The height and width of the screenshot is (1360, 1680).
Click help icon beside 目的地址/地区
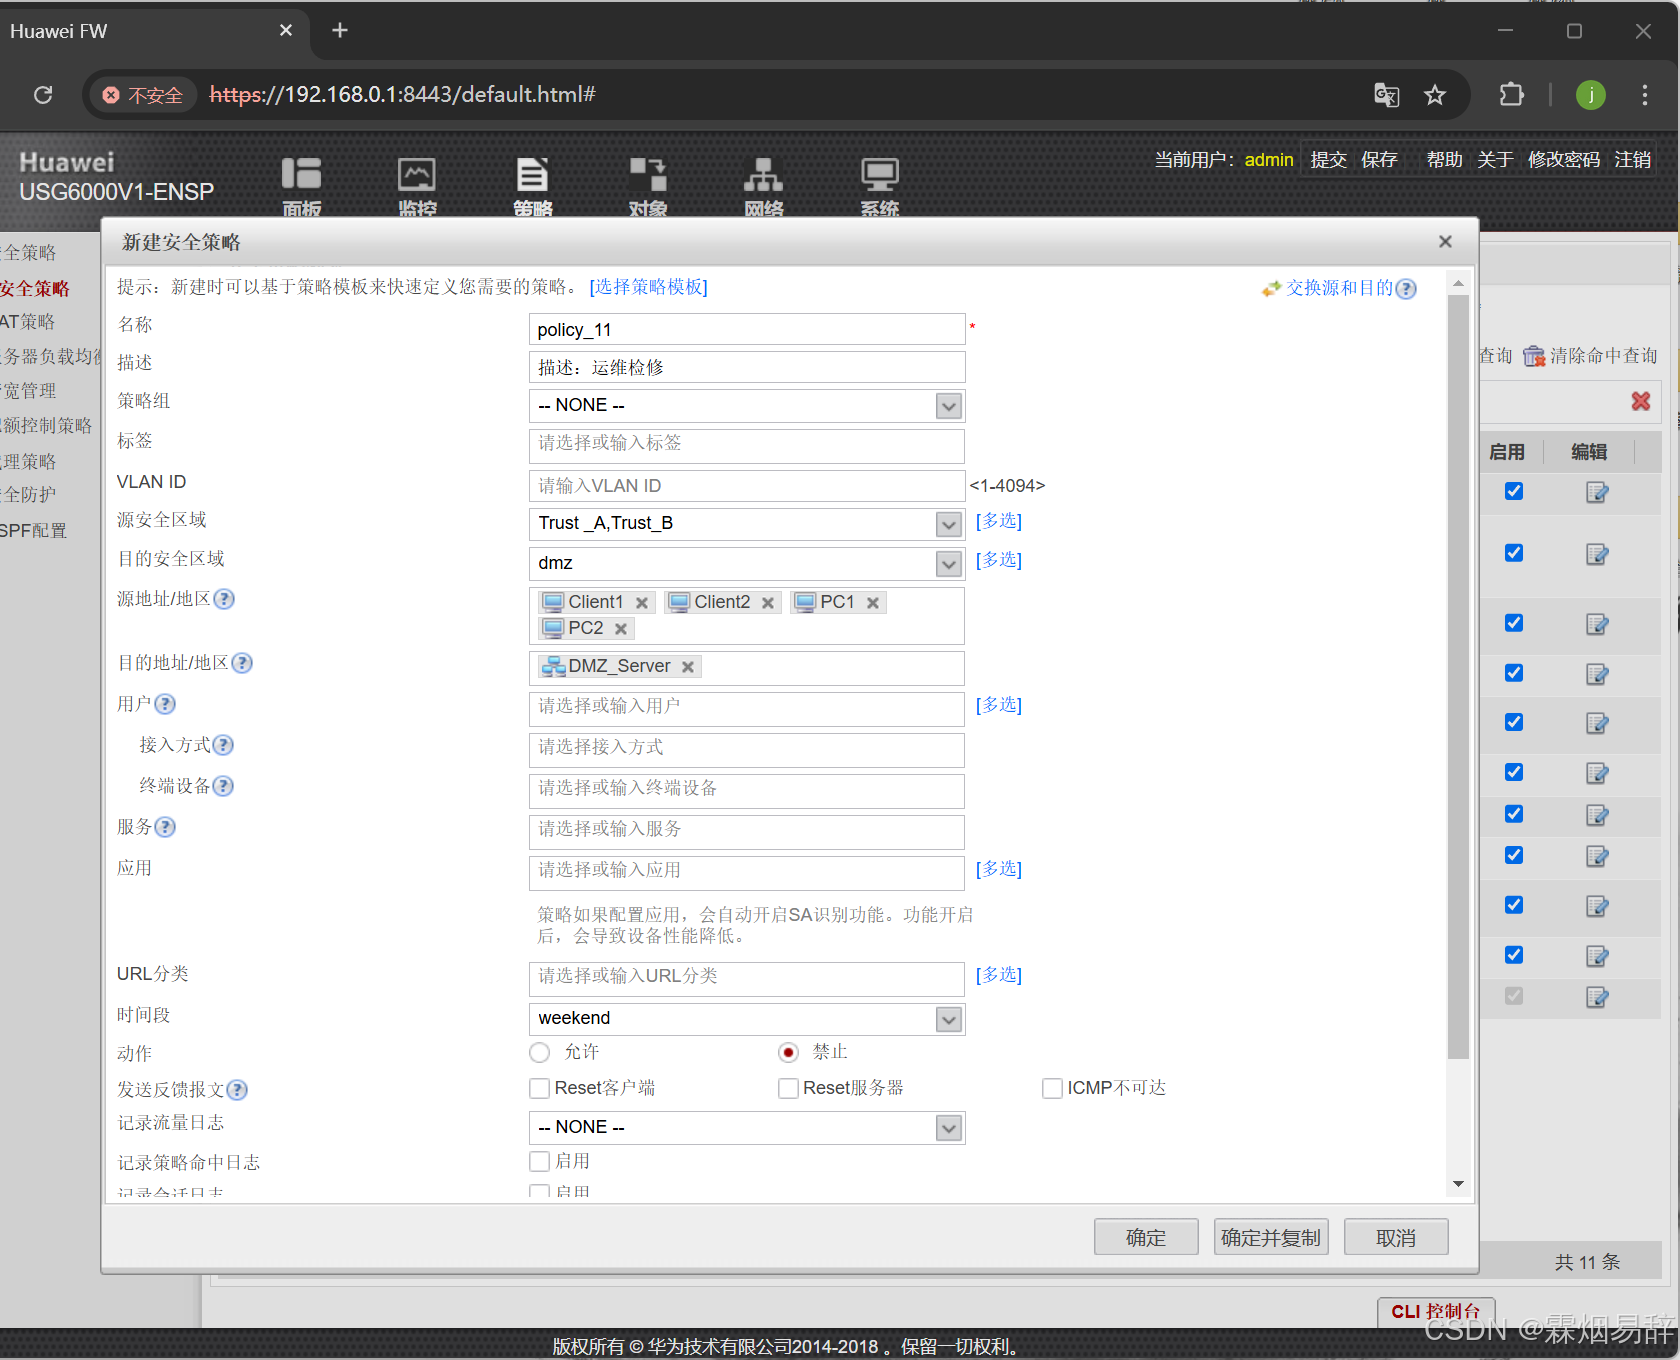coord(242,663)
